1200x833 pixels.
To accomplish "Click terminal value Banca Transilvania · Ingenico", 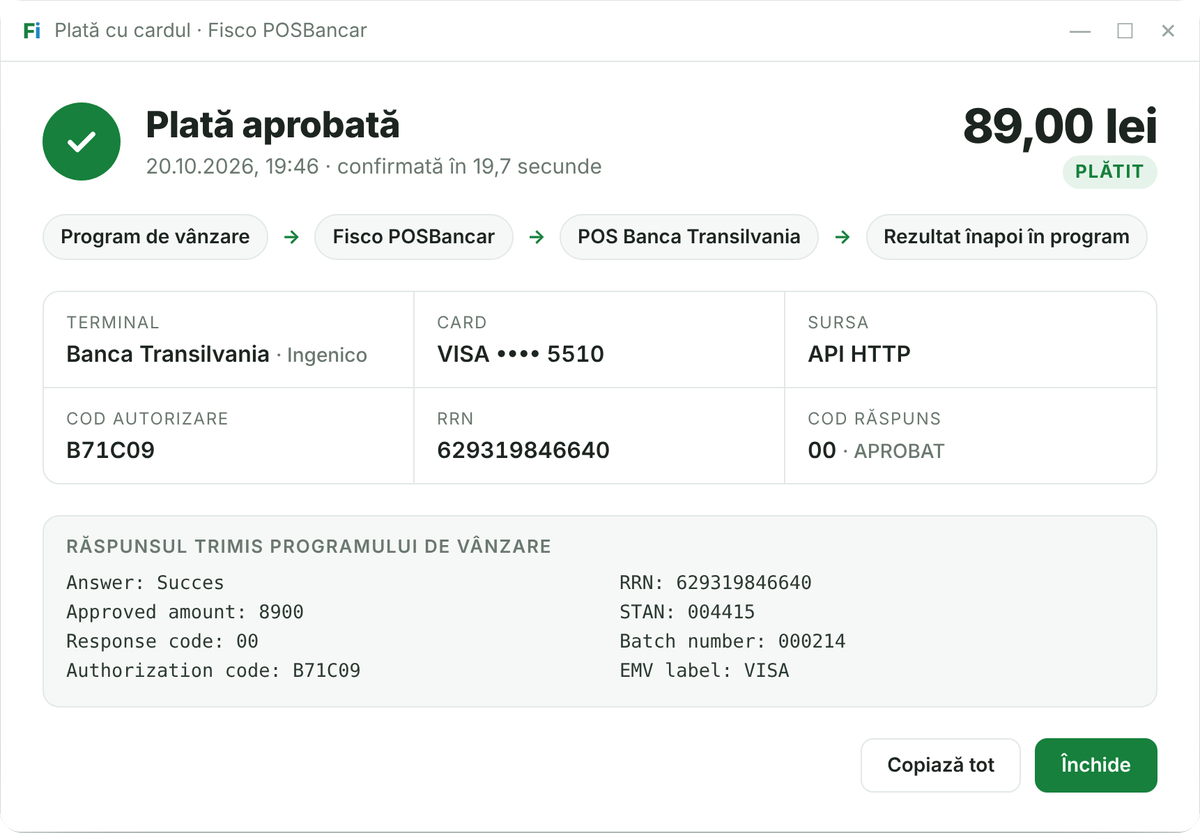I will tap(217, 354).
